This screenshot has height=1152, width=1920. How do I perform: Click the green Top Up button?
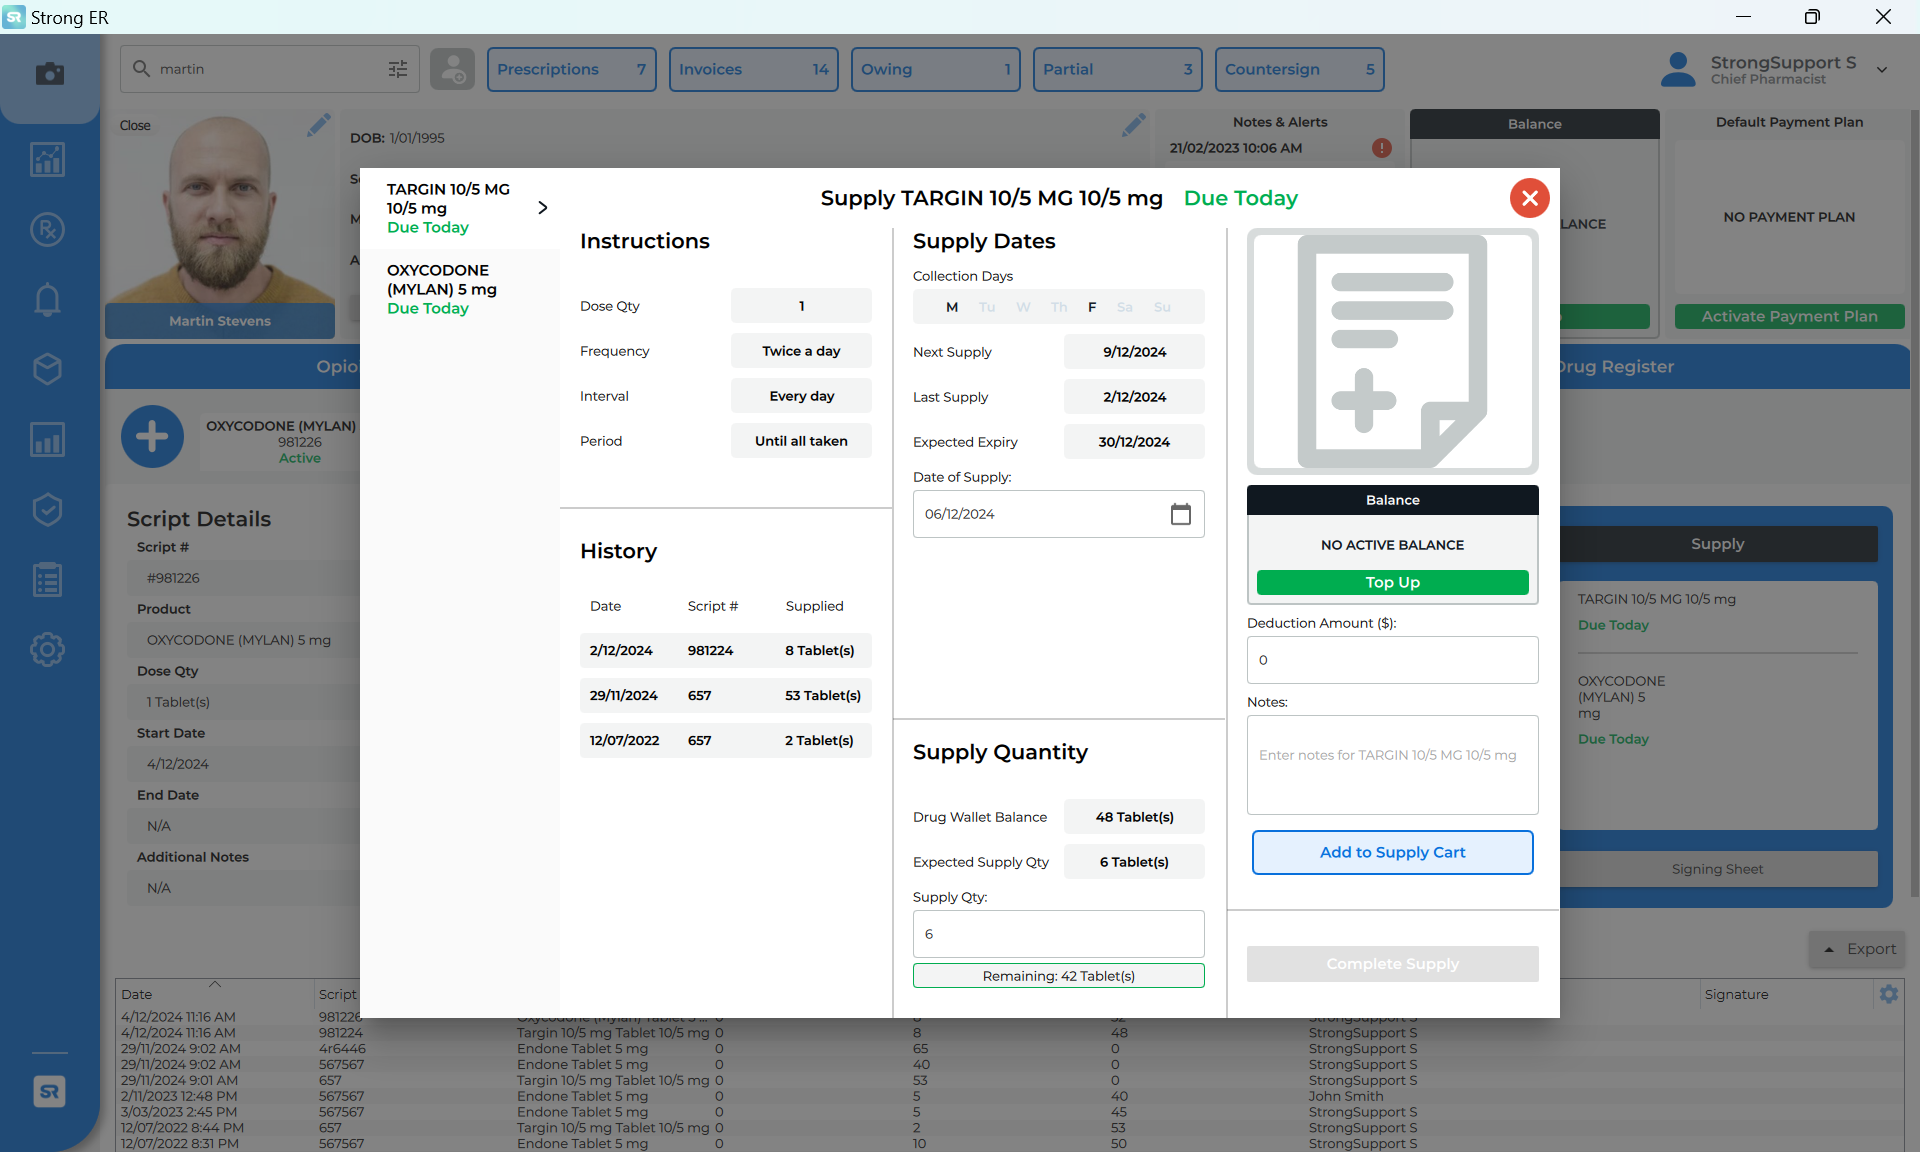tap(1391, 582)
